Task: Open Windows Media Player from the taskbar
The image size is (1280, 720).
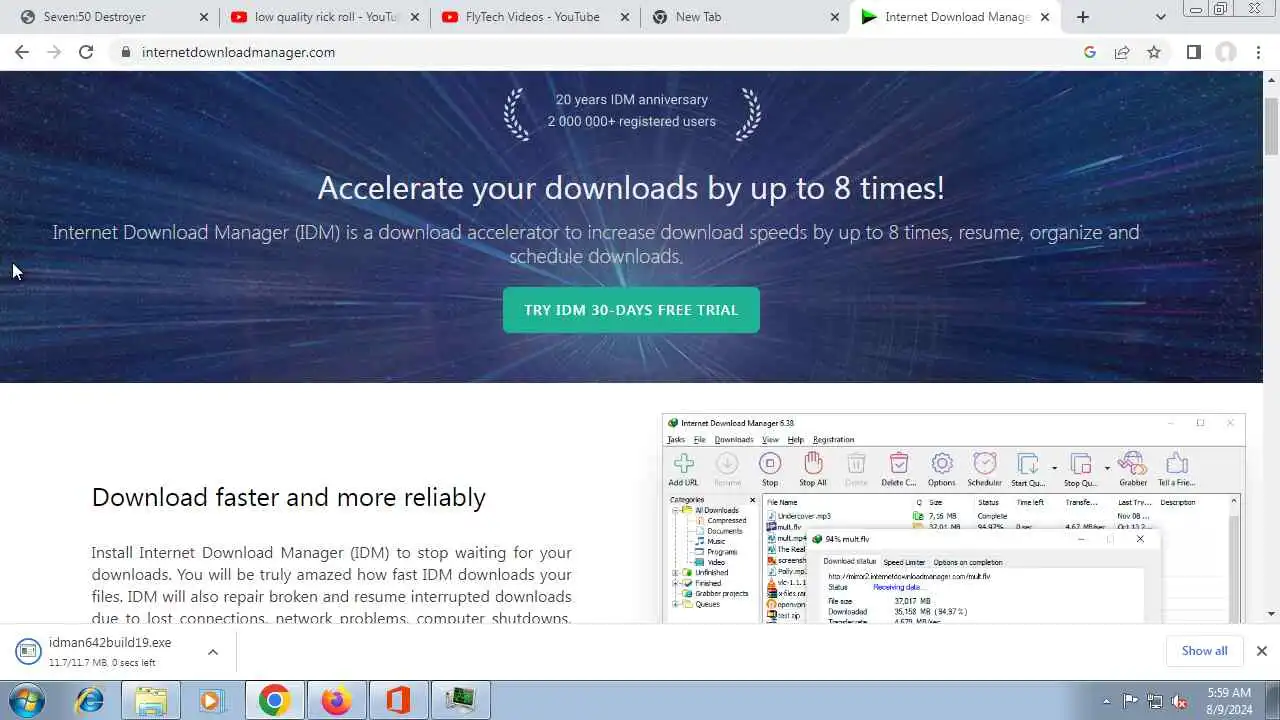Action: 212,700
